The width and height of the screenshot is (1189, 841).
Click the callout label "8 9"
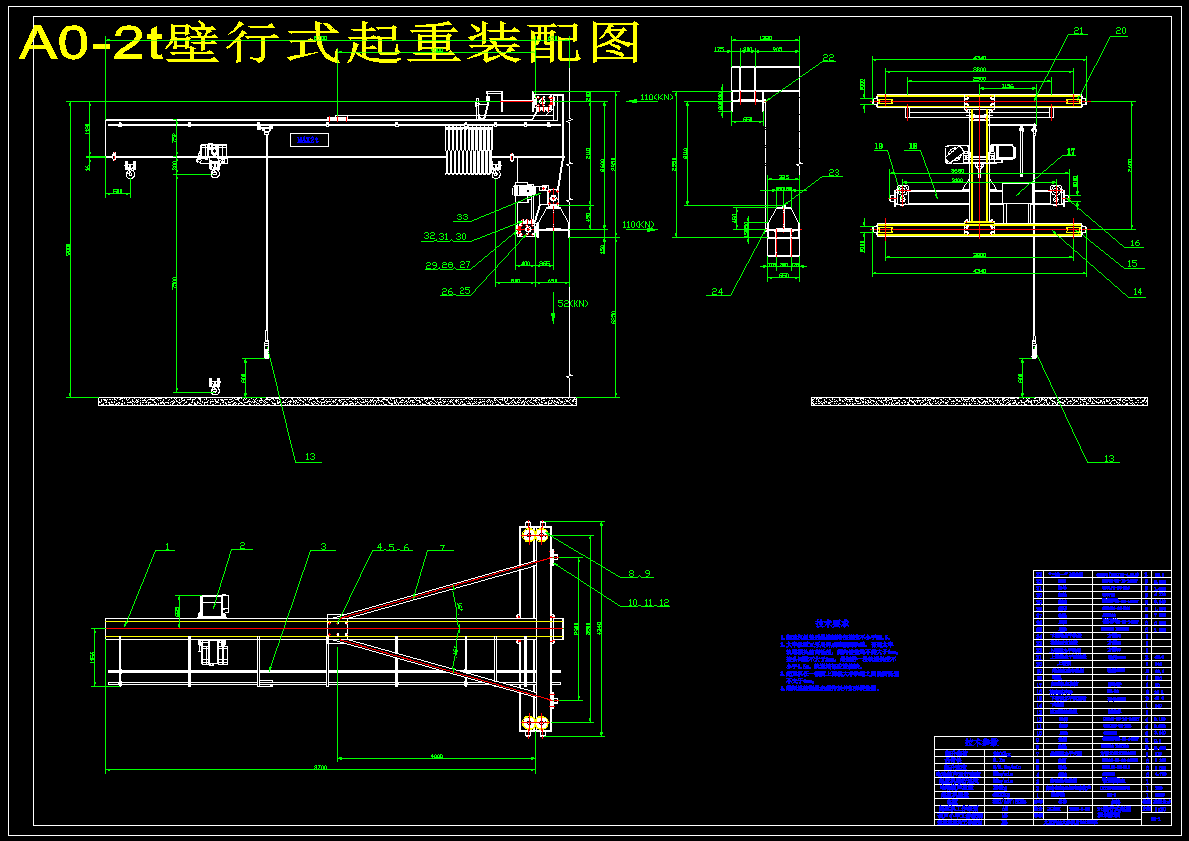click(639, 574)
